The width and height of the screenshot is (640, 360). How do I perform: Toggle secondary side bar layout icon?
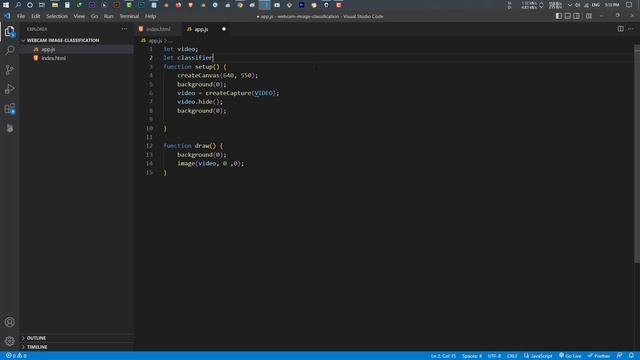(577, 16)
